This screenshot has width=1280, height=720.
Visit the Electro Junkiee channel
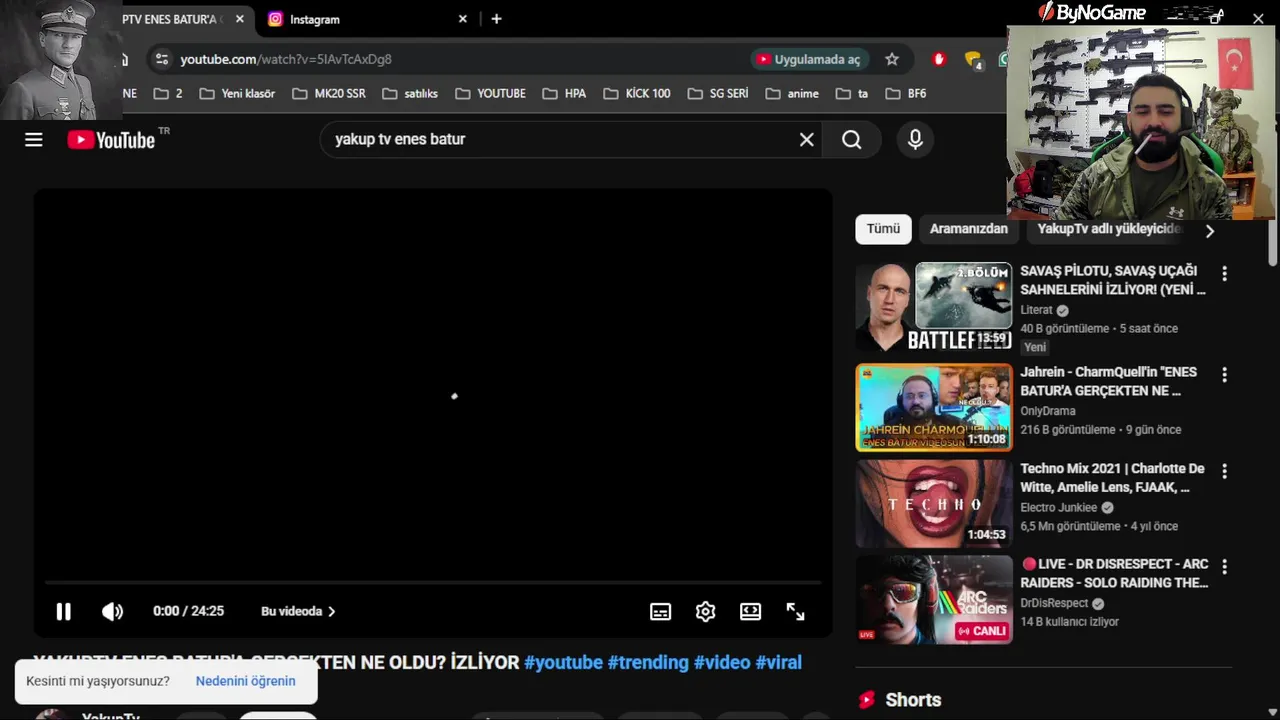click(x=1058, y=507)
